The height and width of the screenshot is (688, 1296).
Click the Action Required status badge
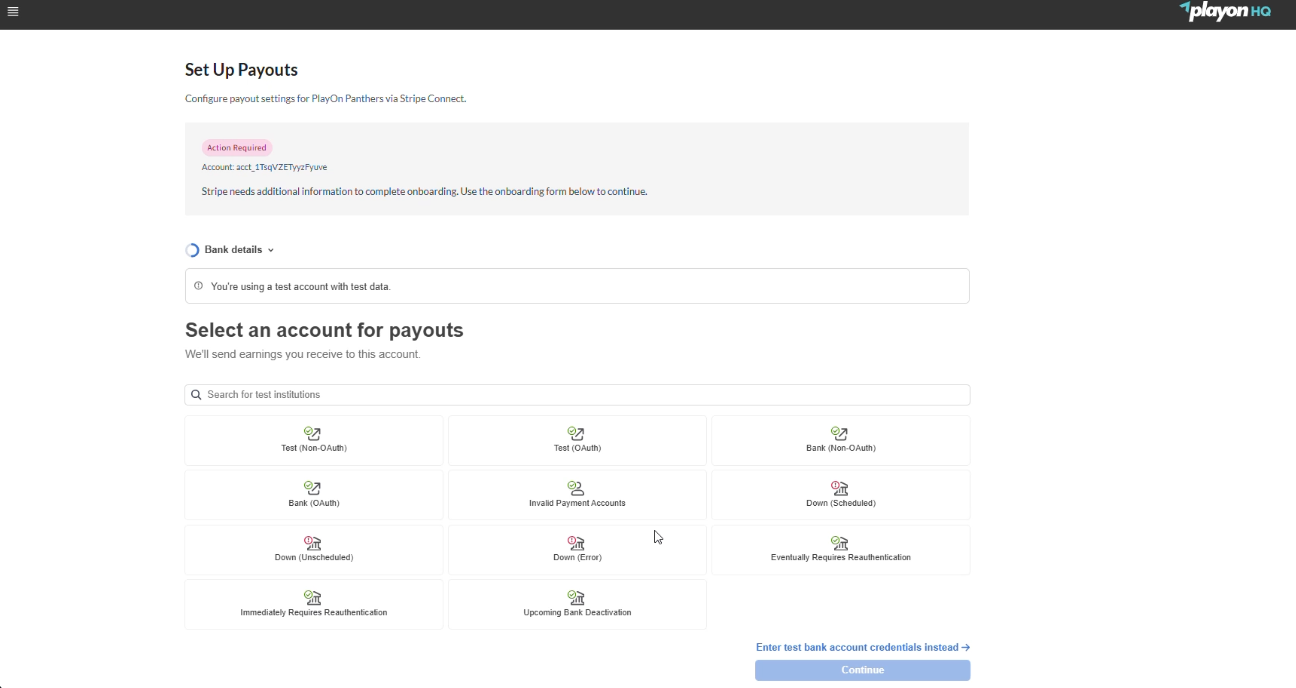(237, 148)
